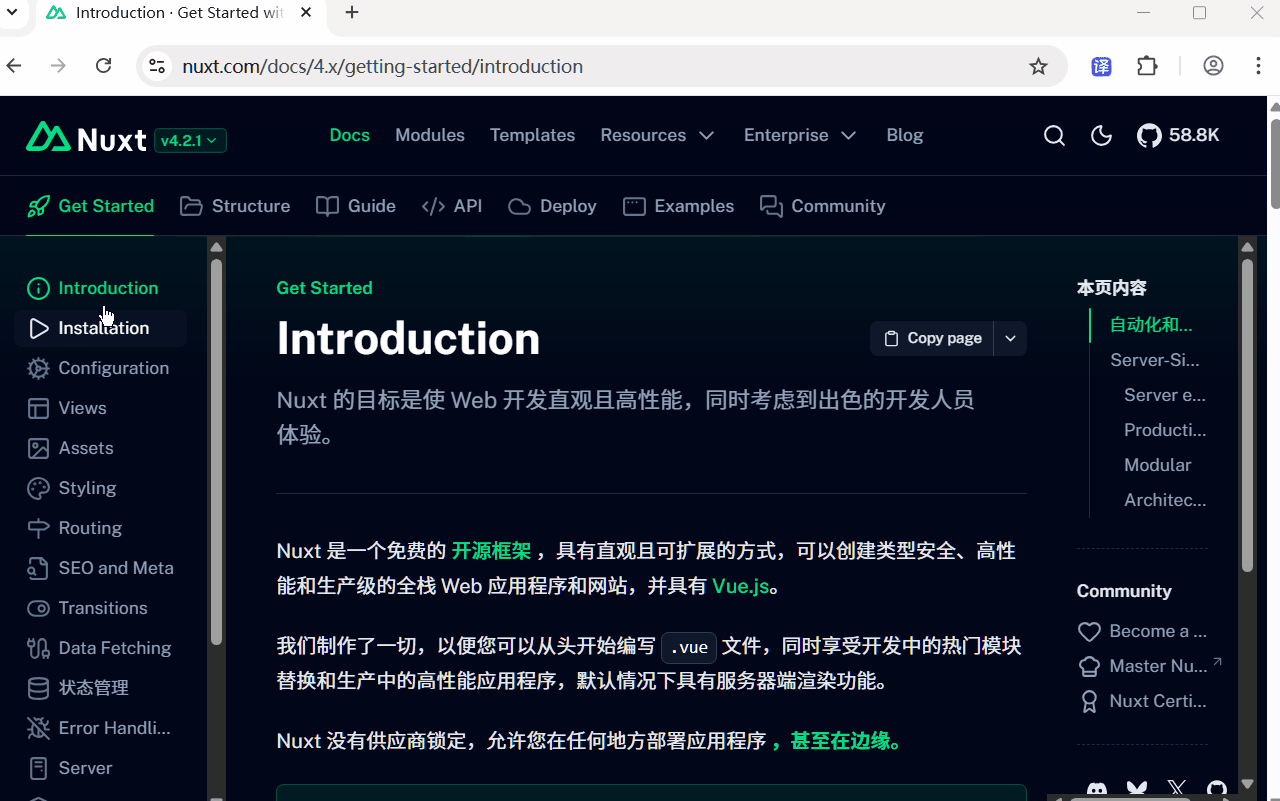Open the Discord icon at the bottom right
The width and height of the screenshot is (1280, 801).
[1097, 790]
